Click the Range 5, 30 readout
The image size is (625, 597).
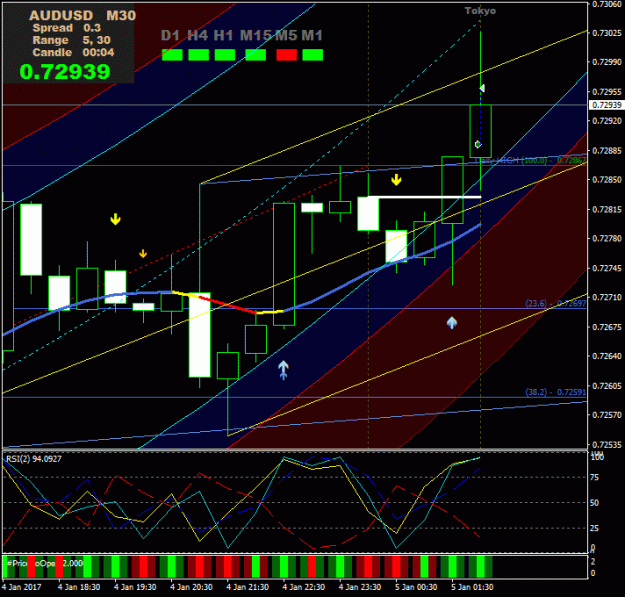click(x=71, y=40)
